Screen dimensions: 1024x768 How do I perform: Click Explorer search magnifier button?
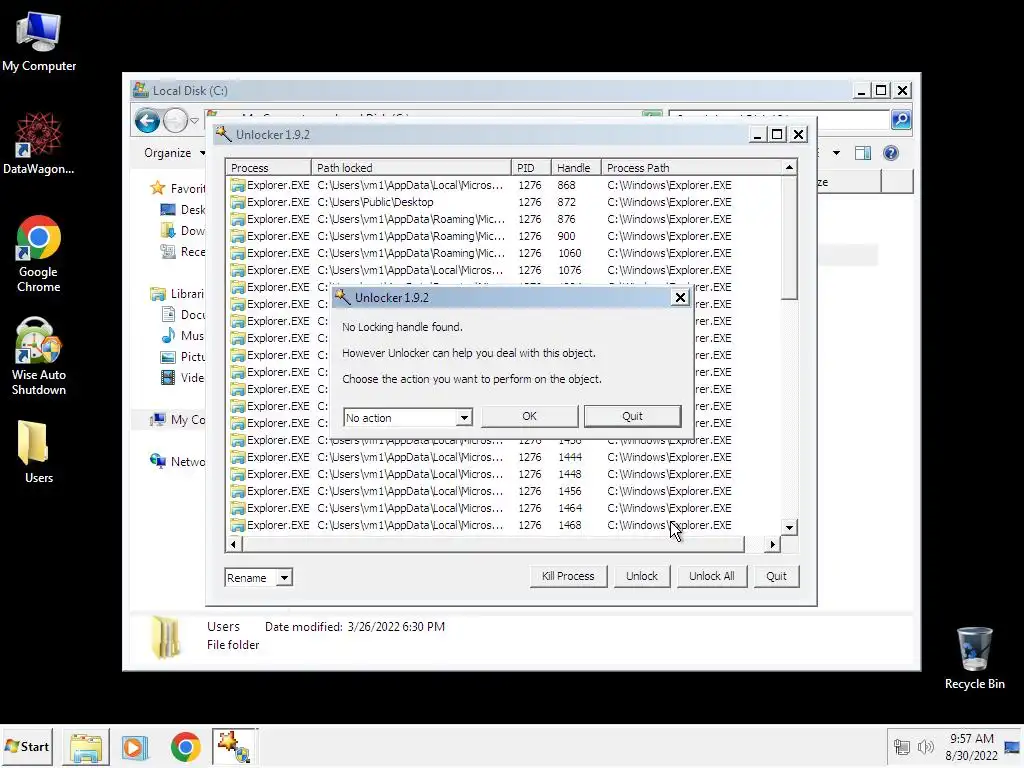[x=901, y=120]
